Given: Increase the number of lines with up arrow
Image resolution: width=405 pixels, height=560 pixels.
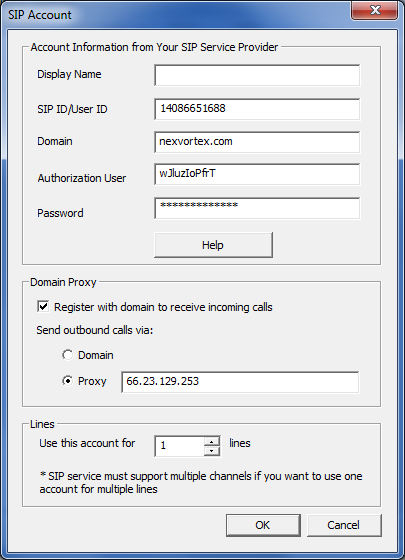Looking at the screenshot, I should [212, 441].
